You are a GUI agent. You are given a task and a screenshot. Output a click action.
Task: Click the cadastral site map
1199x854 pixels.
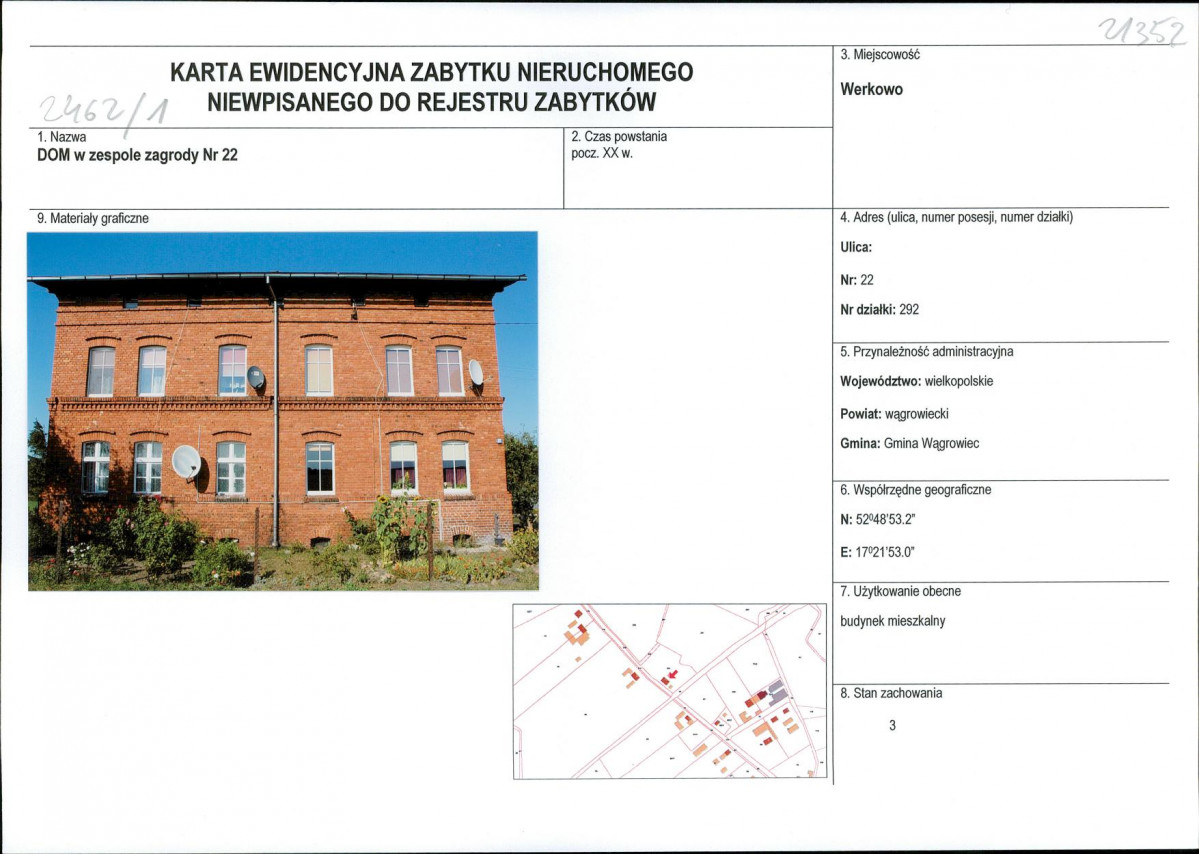(x=670, y=692)
